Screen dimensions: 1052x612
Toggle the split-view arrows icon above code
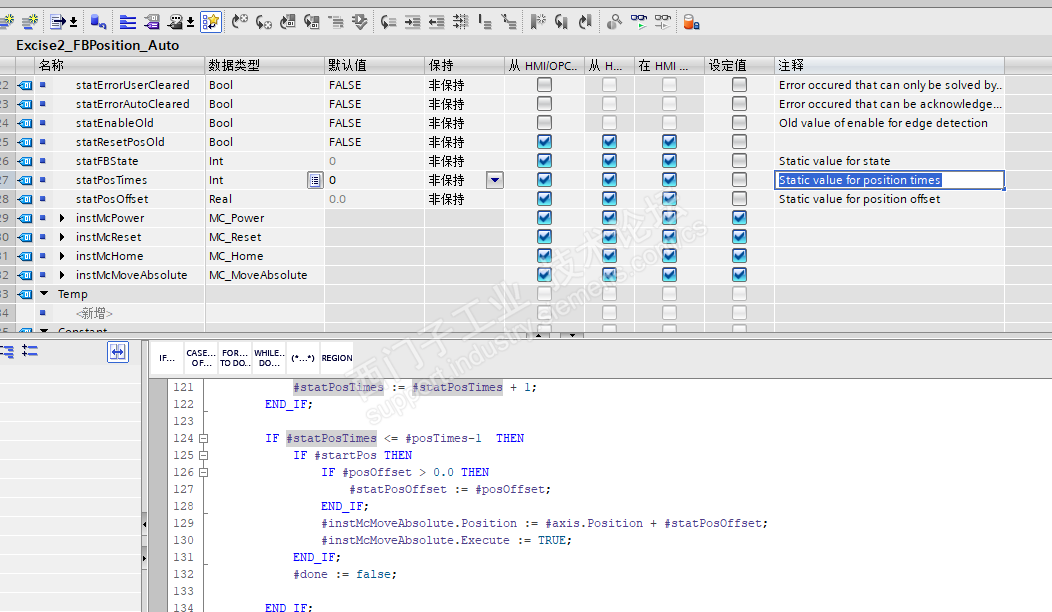coord(118,351)
